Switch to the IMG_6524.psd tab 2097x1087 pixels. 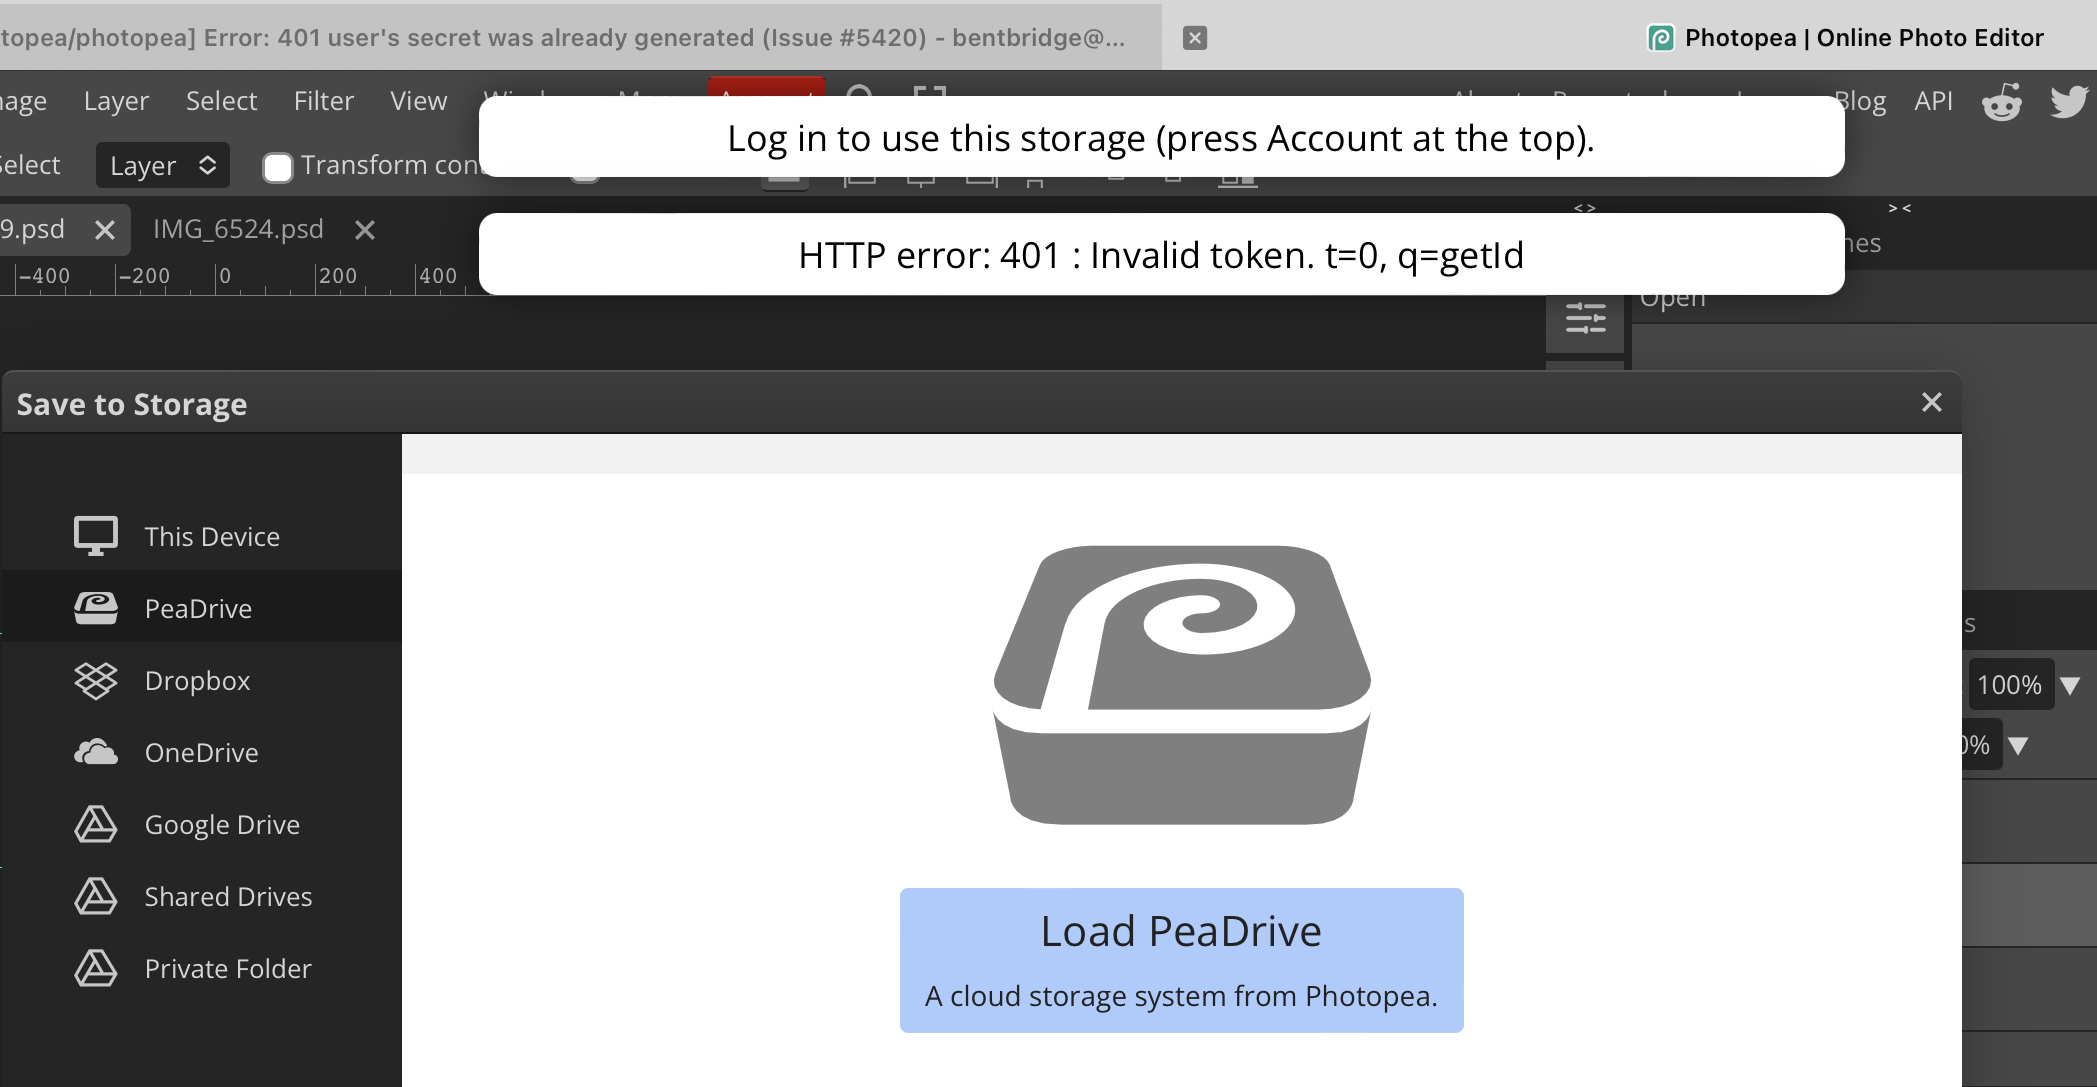(x=238, y=228)
